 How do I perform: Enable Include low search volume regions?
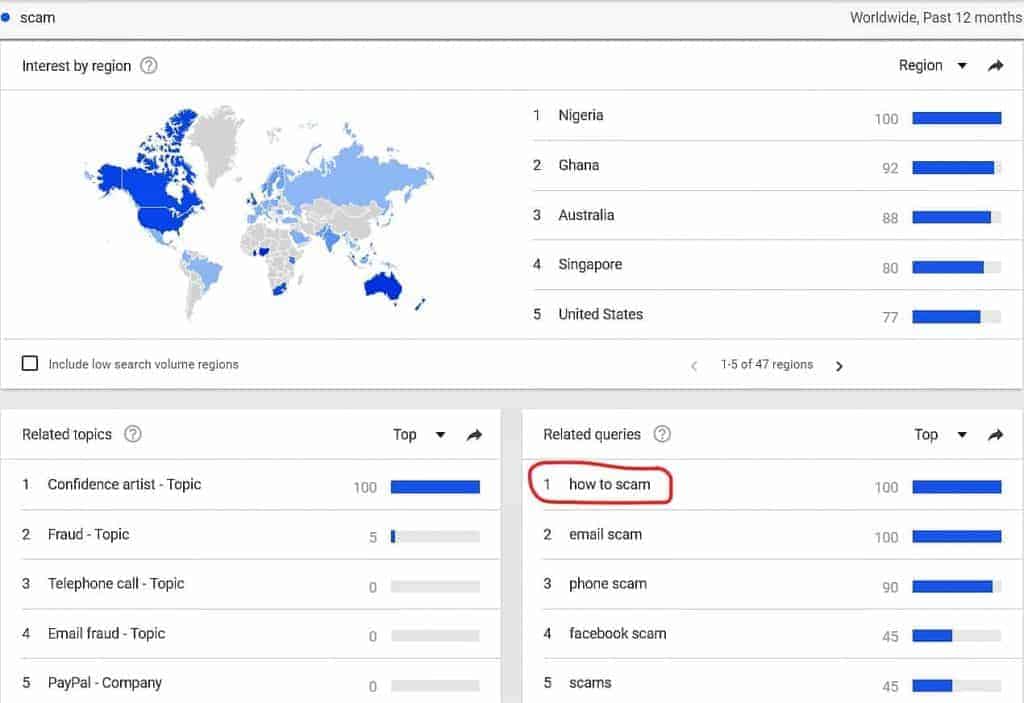(30, 364)
